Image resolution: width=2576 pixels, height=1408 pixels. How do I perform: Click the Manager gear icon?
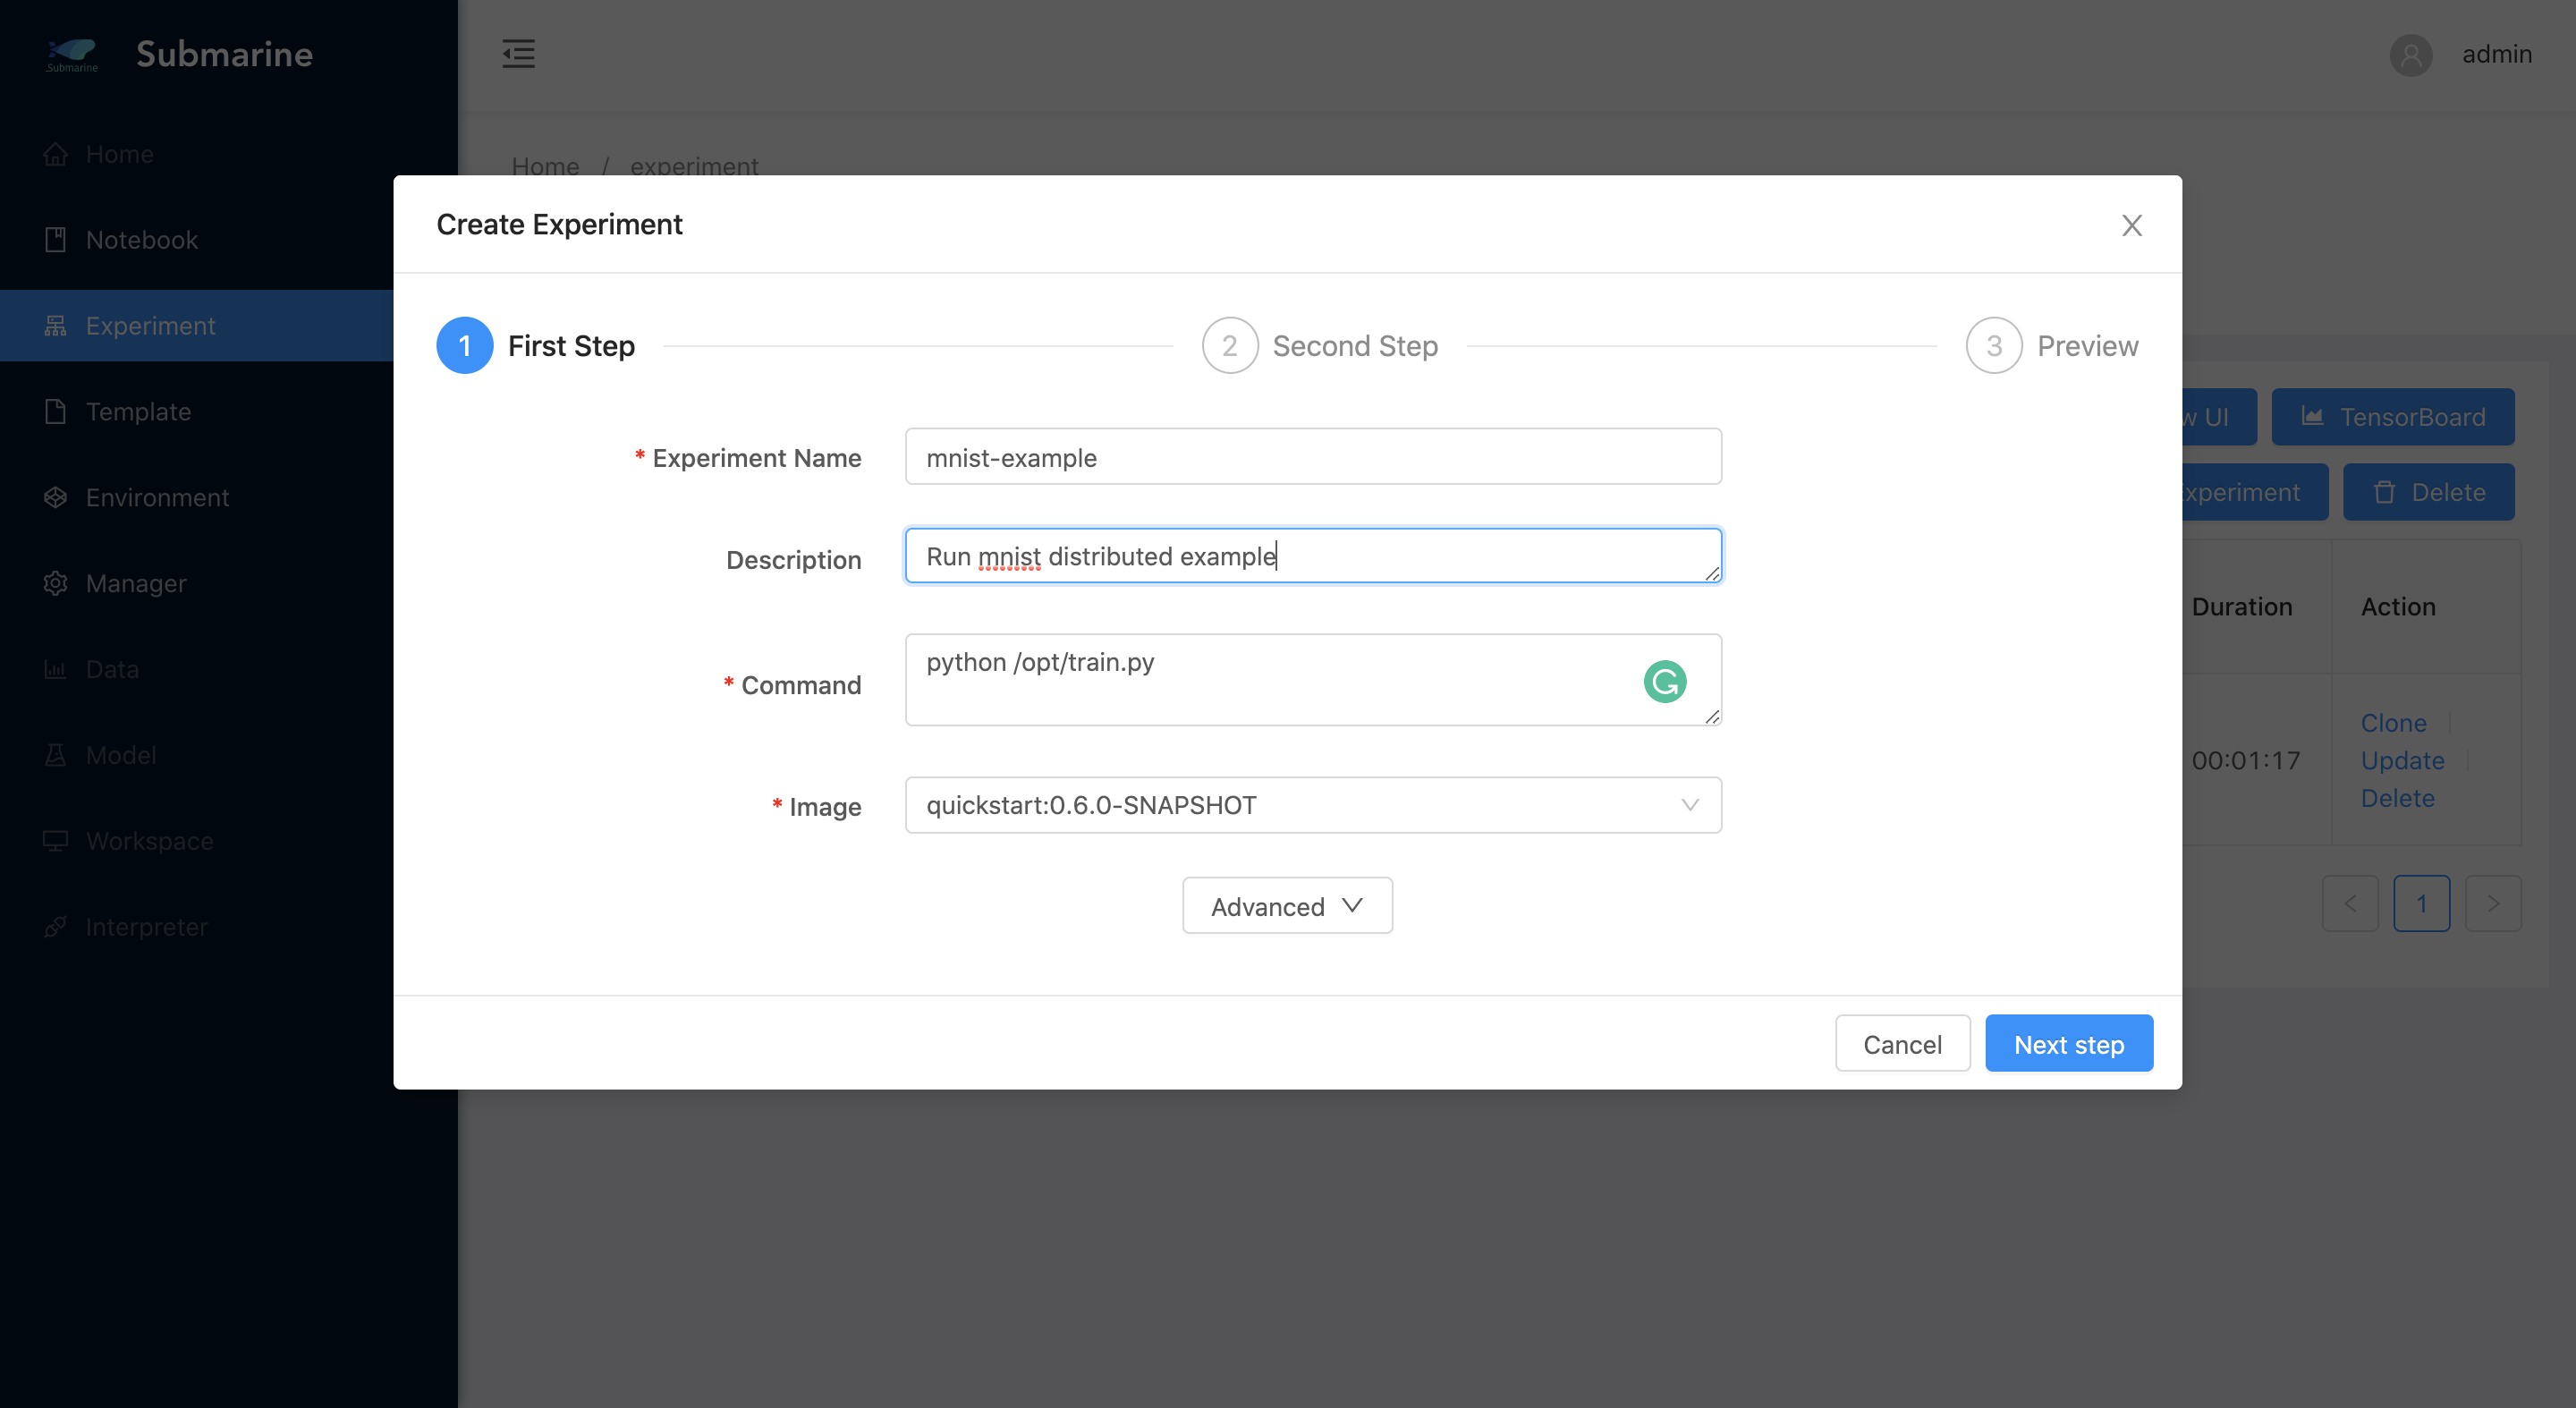point(56,583)
